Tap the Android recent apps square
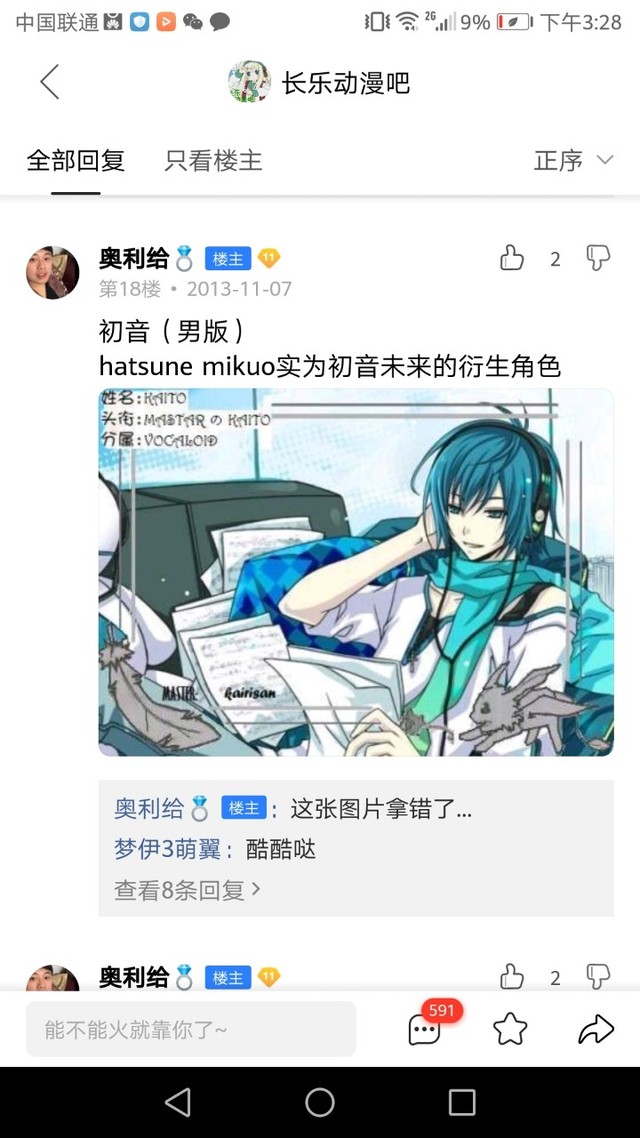The height and width of the screenshot is (1138, 640). (x=461, y=1102)
